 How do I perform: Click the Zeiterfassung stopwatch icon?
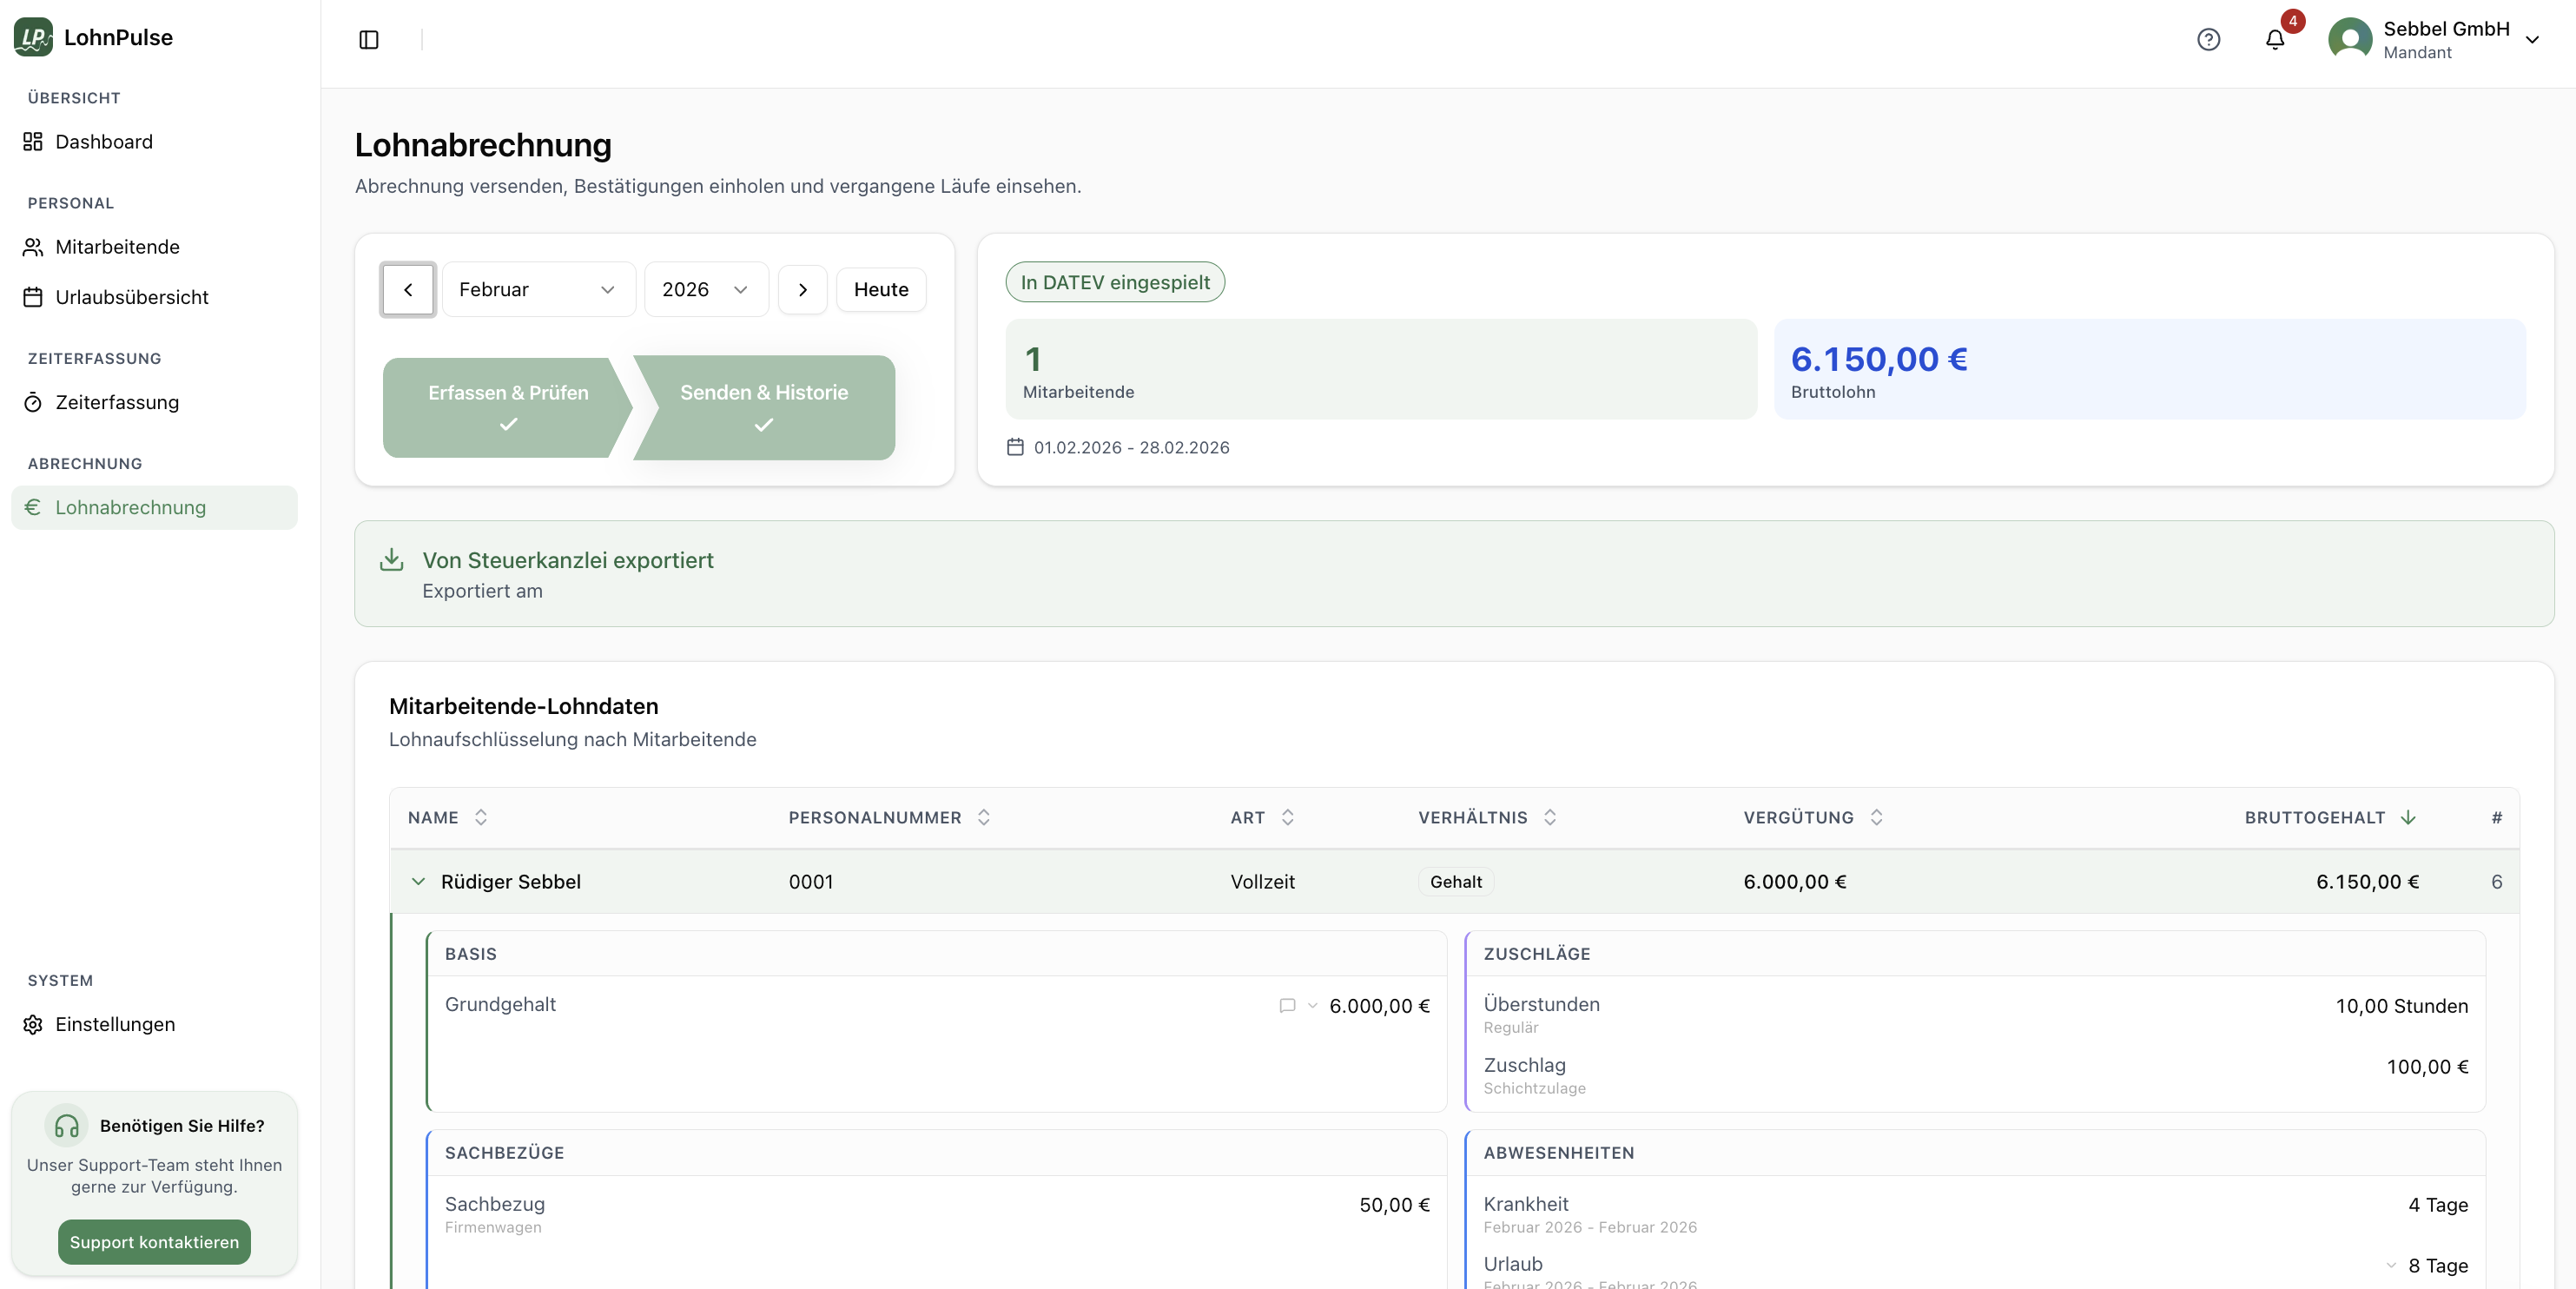tap(33, 402)
